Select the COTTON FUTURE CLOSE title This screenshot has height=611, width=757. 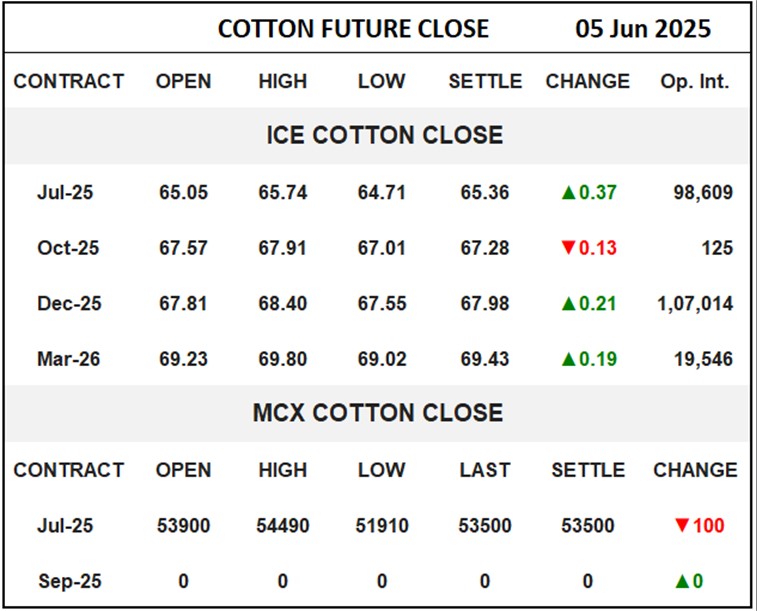353,29
